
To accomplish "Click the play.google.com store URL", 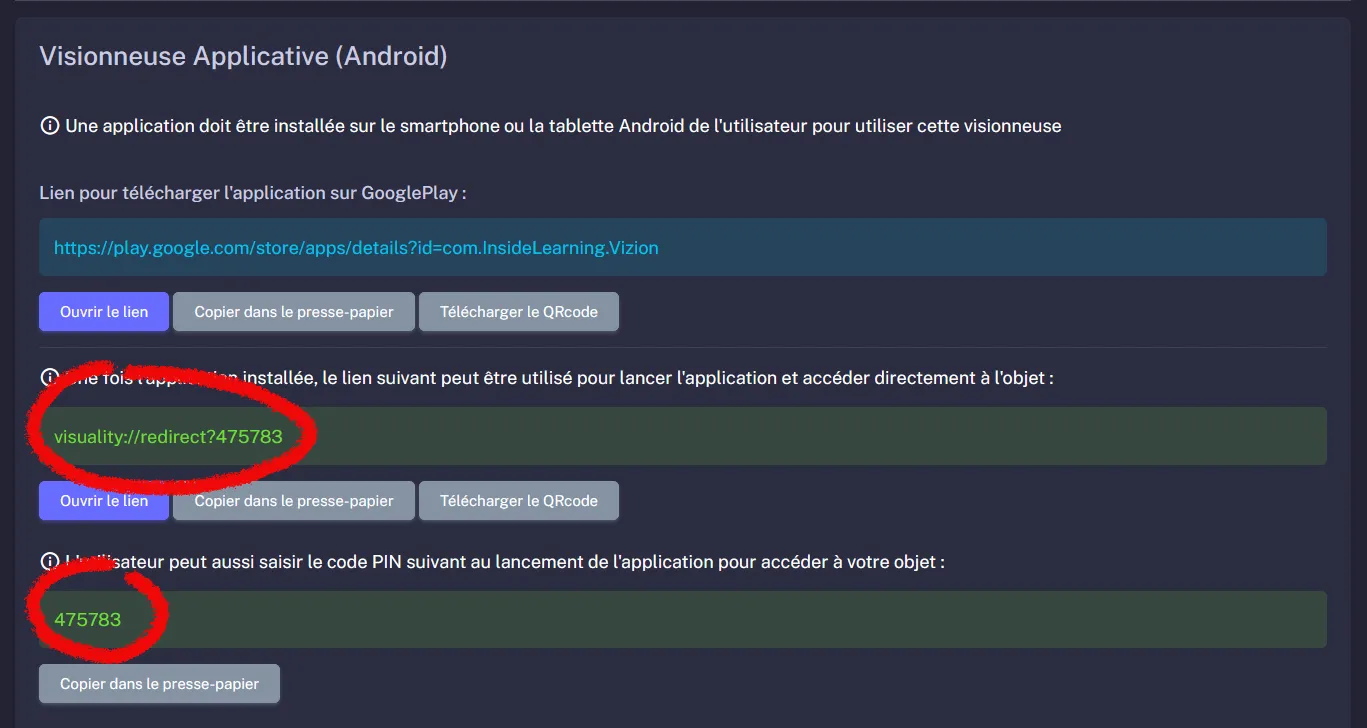I will (355, 247).
